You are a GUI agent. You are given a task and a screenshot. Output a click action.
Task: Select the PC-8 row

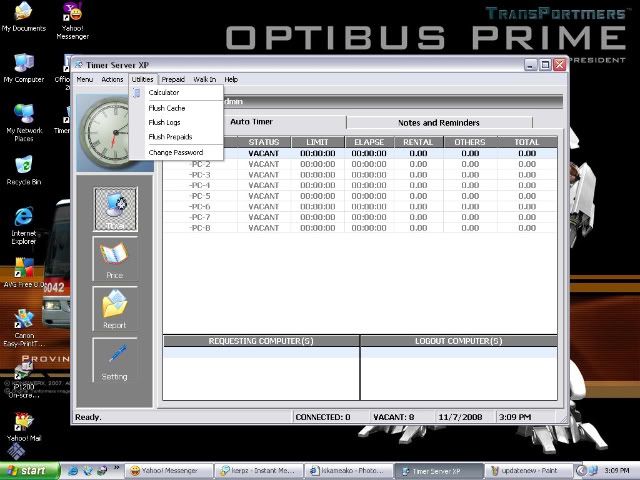[x=360, y=228]
